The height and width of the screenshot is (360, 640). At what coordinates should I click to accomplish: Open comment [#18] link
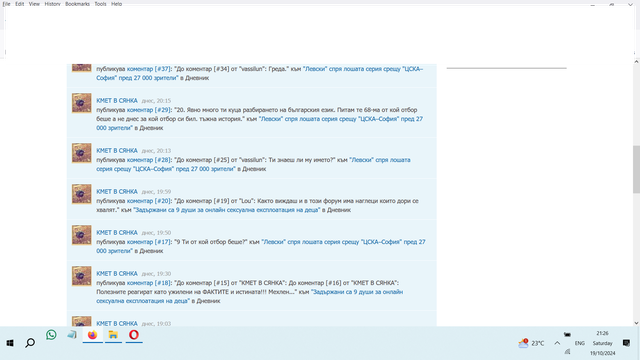[149, 283]
